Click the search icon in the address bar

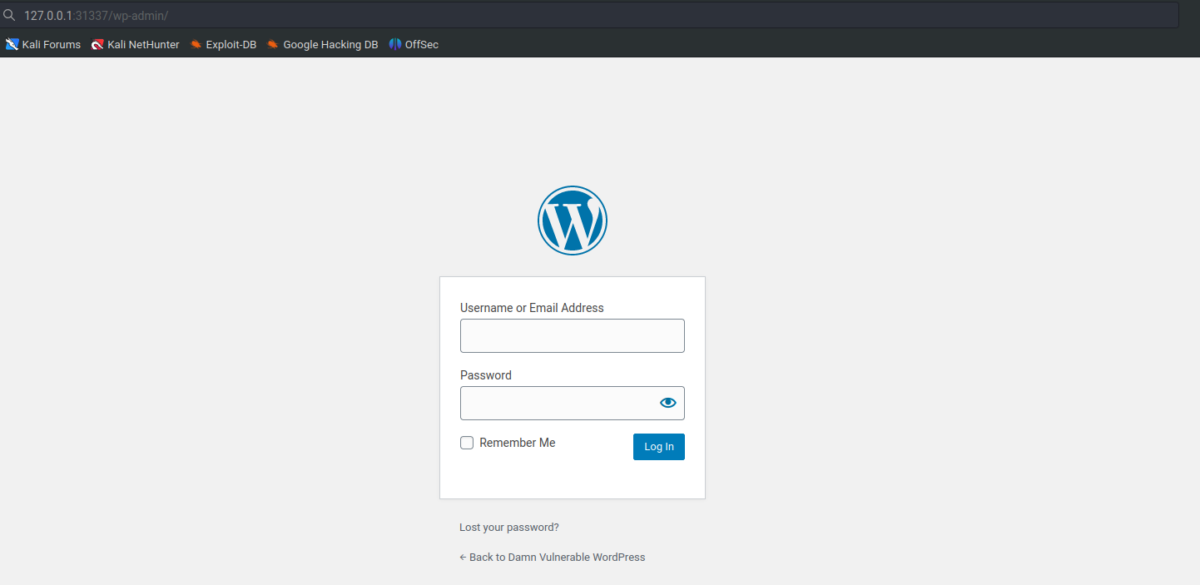(x=10, y=15)
